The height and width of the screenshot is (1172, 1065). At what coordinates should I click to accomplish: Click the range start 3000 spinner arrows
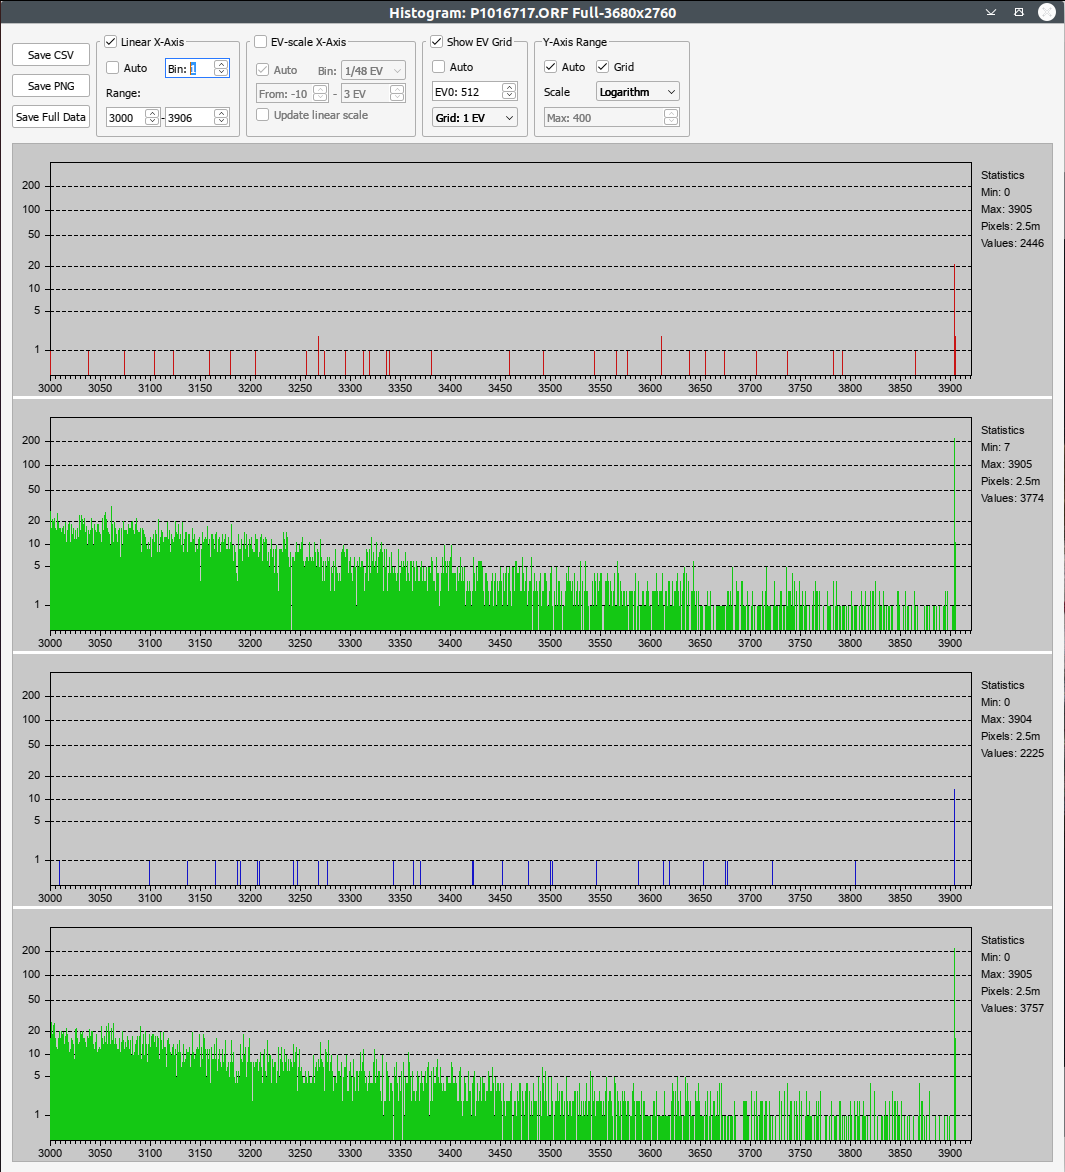point(152,118)
